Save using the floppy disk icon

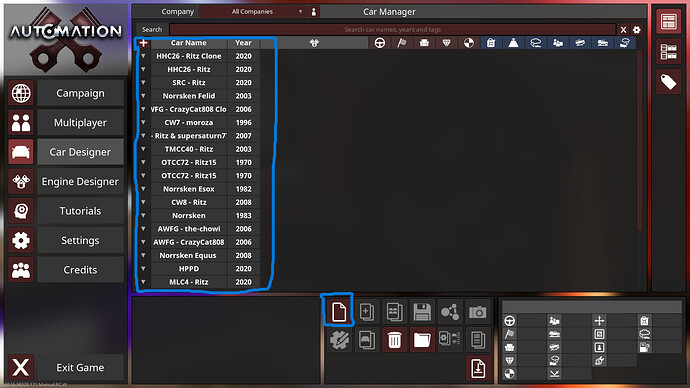point(422,312)
